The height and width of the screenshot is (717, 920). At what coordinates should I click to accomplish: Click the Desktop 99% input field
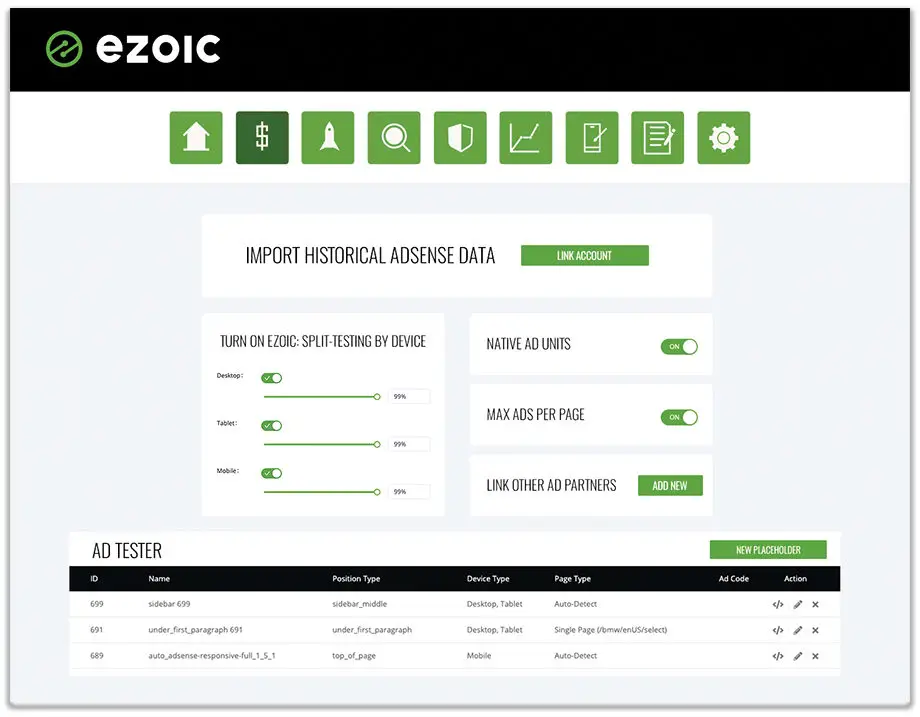(x=409, y=397)
